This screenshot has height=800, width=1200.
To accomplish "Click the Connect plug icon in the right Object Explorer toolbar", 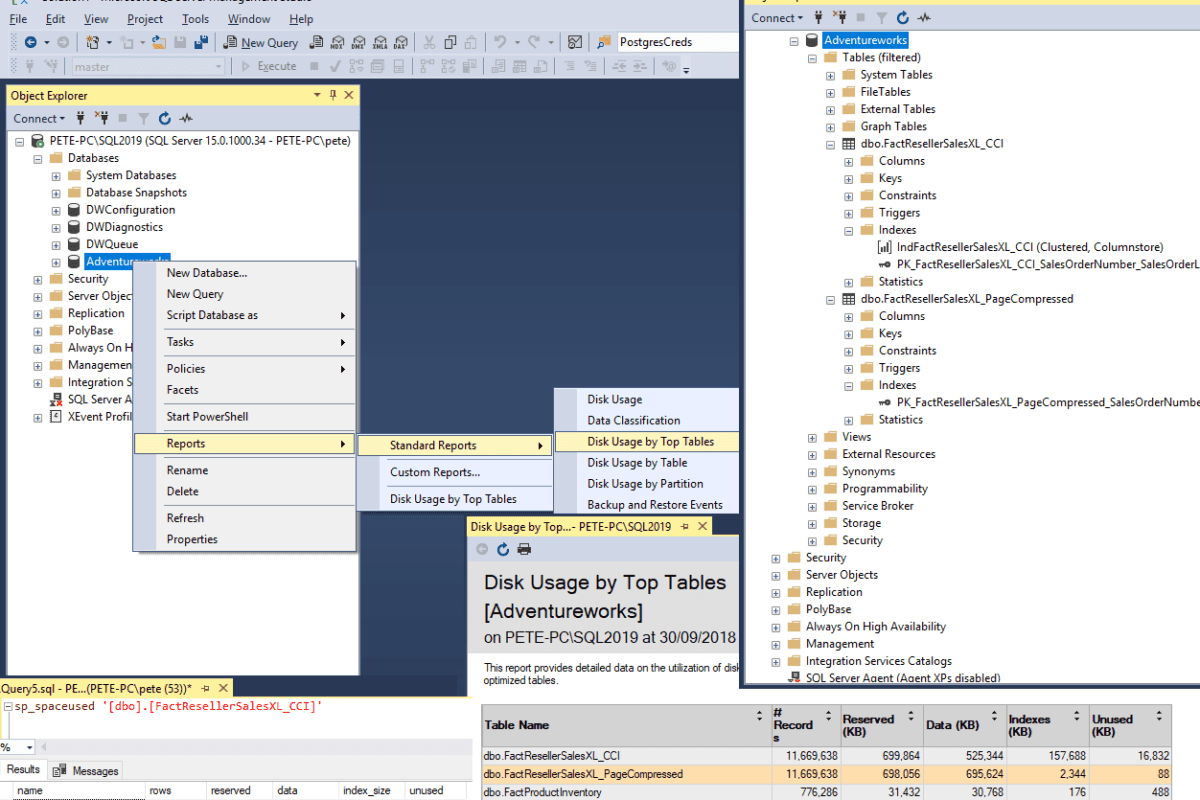I will (820, 17).
